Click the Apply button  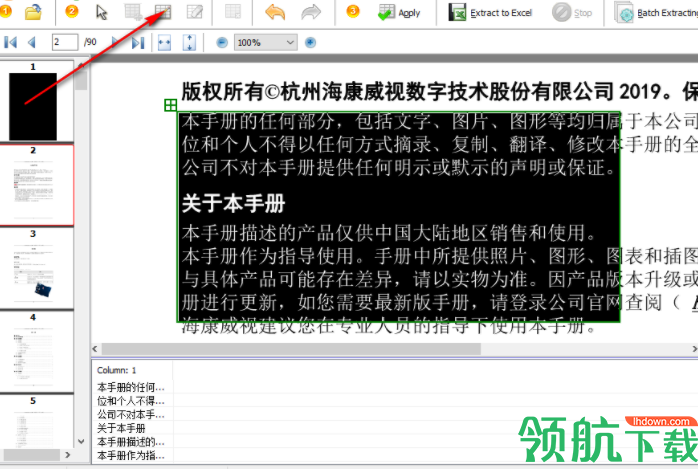pyautogui.click(x=399, y=12)
